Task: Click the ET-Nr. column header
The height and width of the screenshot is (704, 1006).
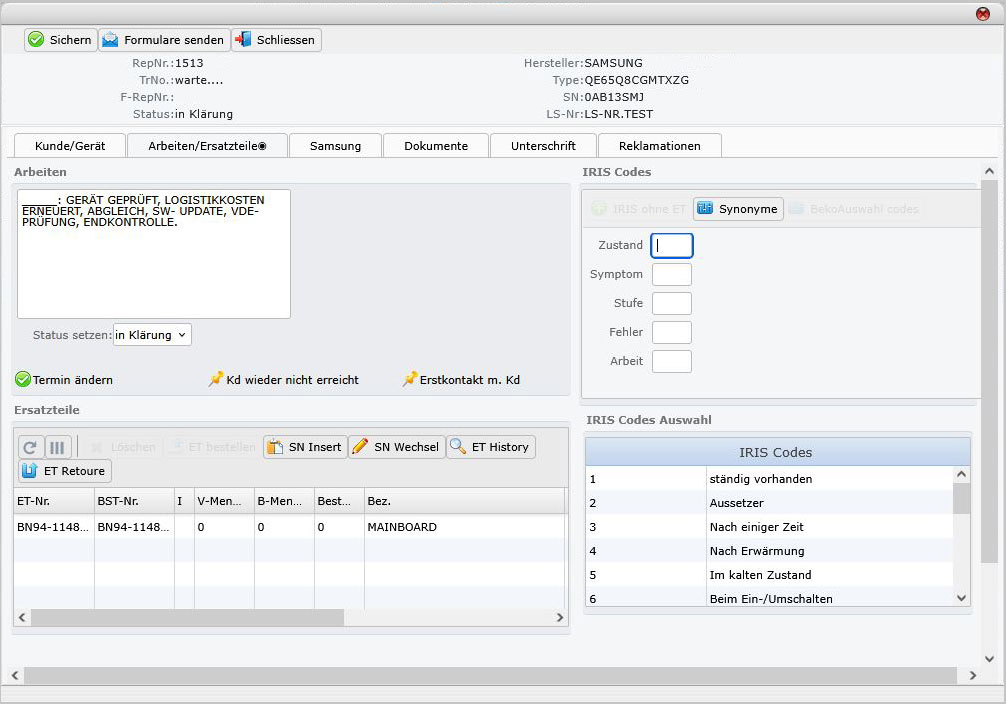Action: click(x=54, y=501)
